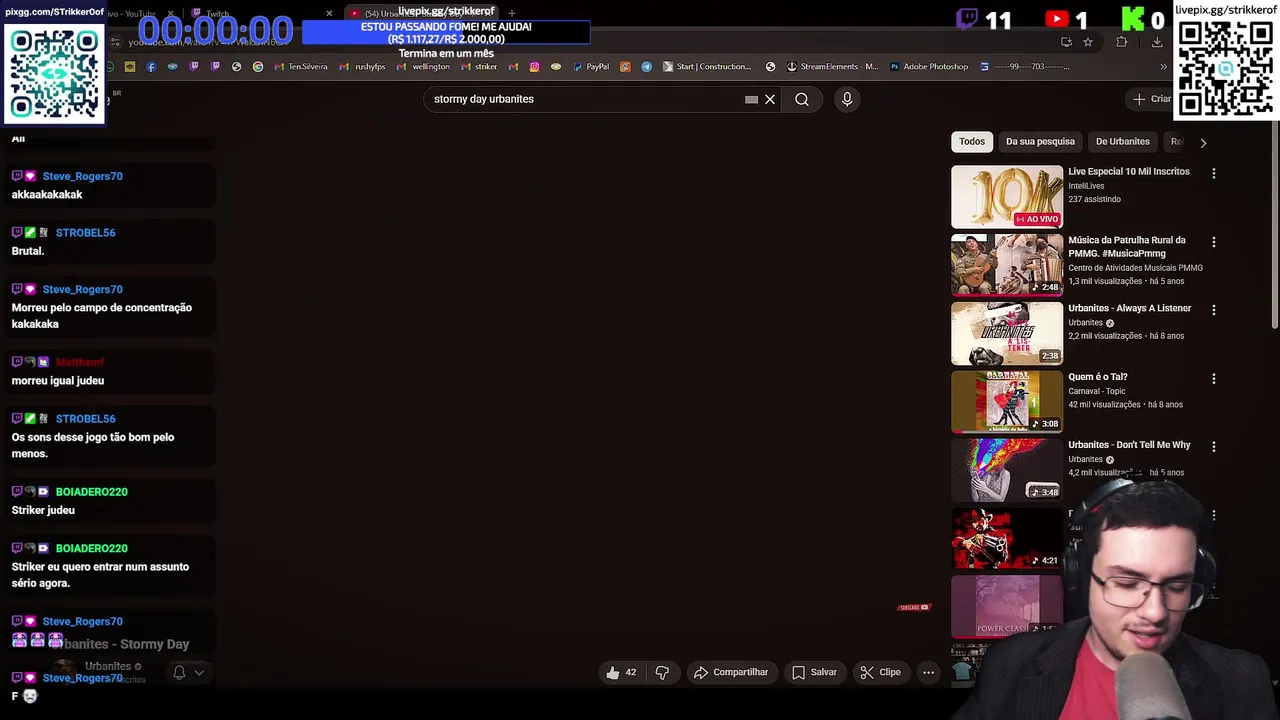This screenshot has height=720, width=1280.
Task: Open the browser extensions puzzle icon
Action: [1121, 42]
